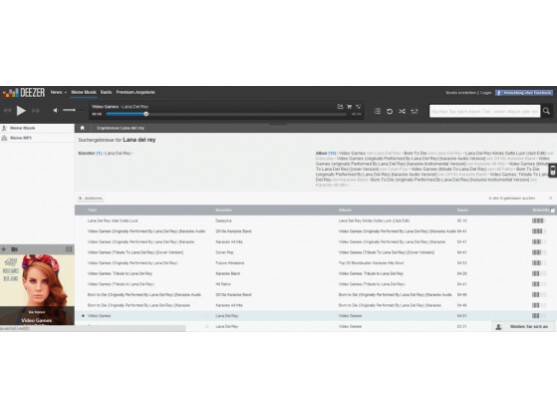Click the magnifier search button
Image resolution: width=557 pixels, height=418 pixels.
pyautogui.click(x=546, y=111)
